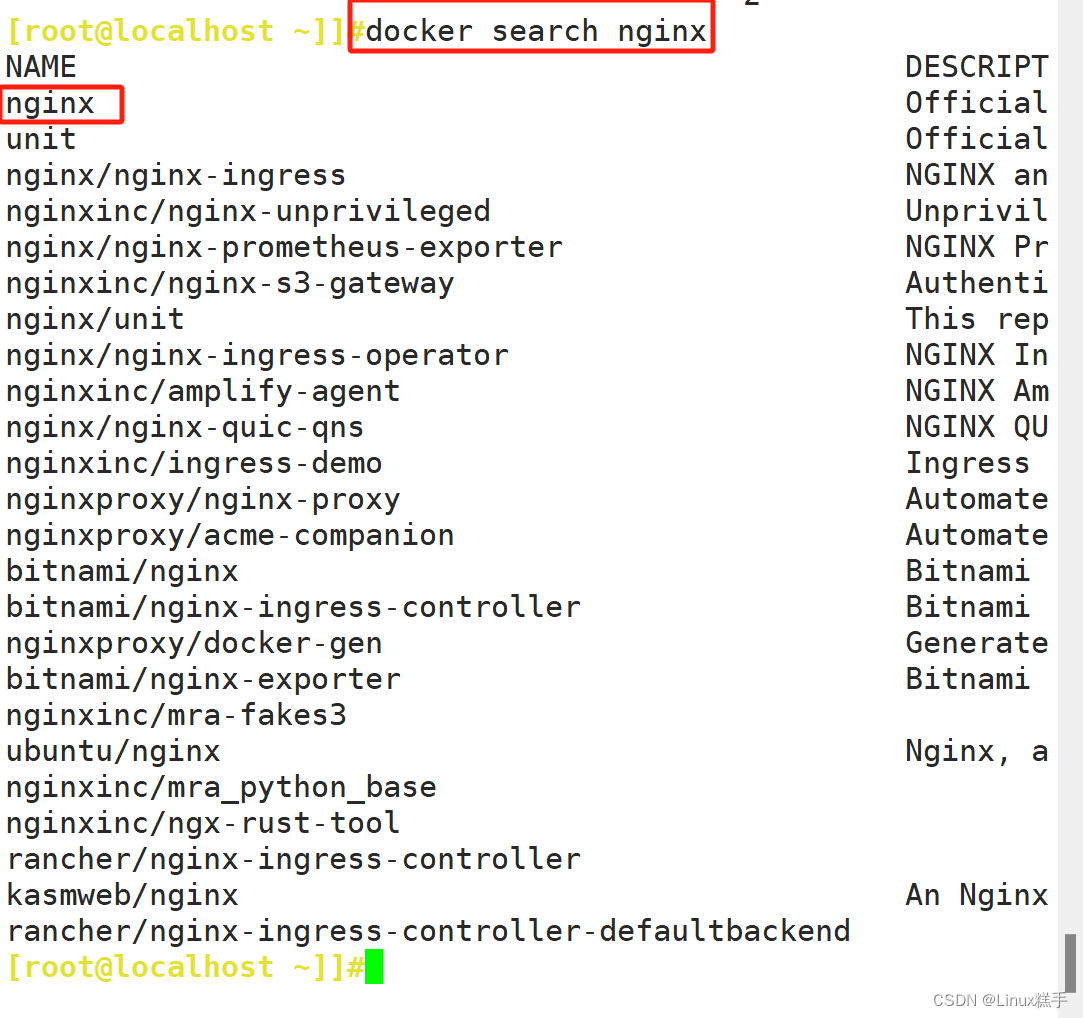Image resolution: width=1083 pixels, height=1018 pixels.
Task: Click rancher/nginx-ingress-controller-defaultbackend text
Action: 428,931
